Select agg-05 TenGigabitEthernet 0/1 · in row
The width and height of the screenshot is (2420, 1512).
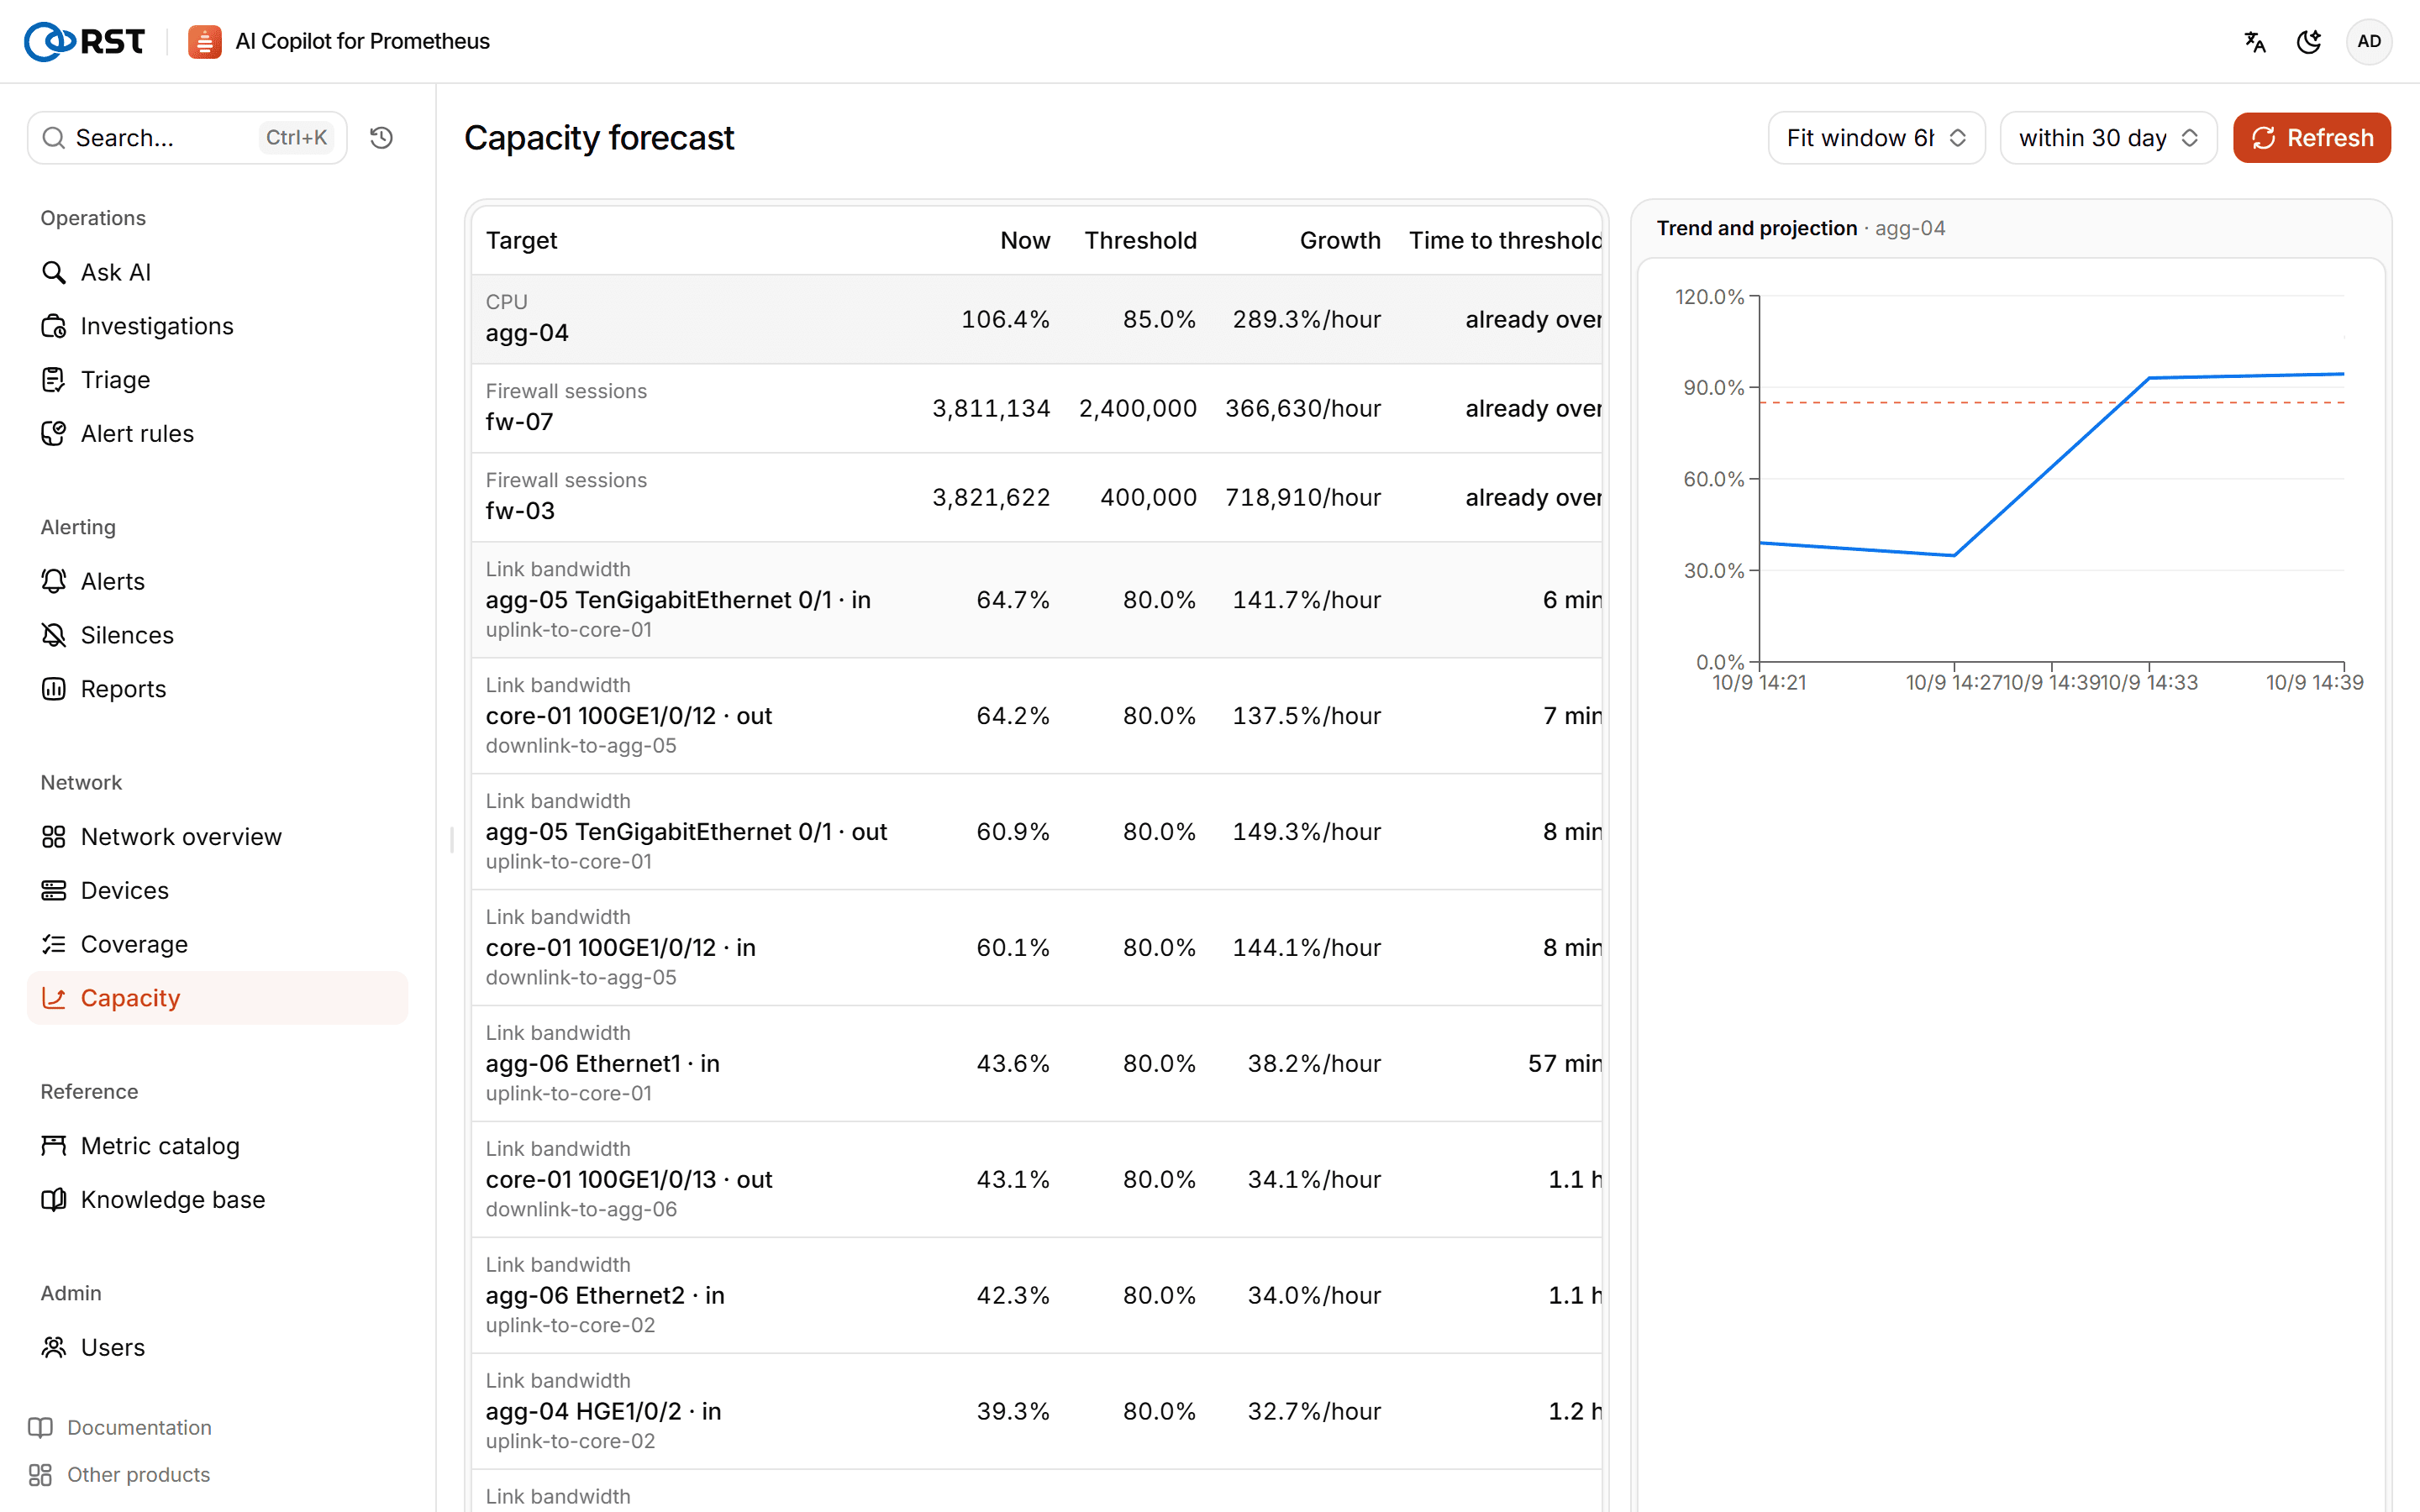[x=1037, y=600]
